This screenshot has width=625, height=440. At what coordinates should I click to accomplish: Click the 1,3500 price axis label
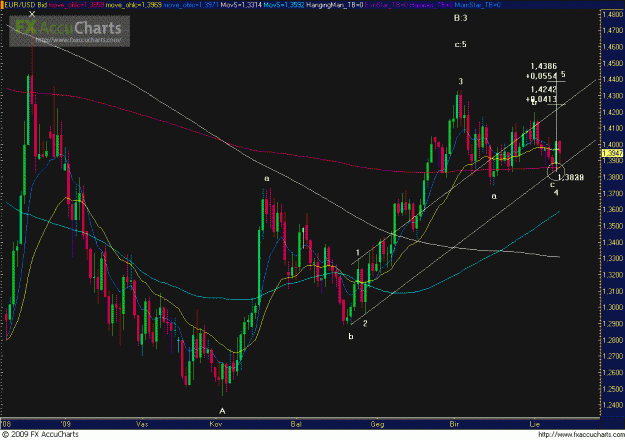tap(613, 226)
